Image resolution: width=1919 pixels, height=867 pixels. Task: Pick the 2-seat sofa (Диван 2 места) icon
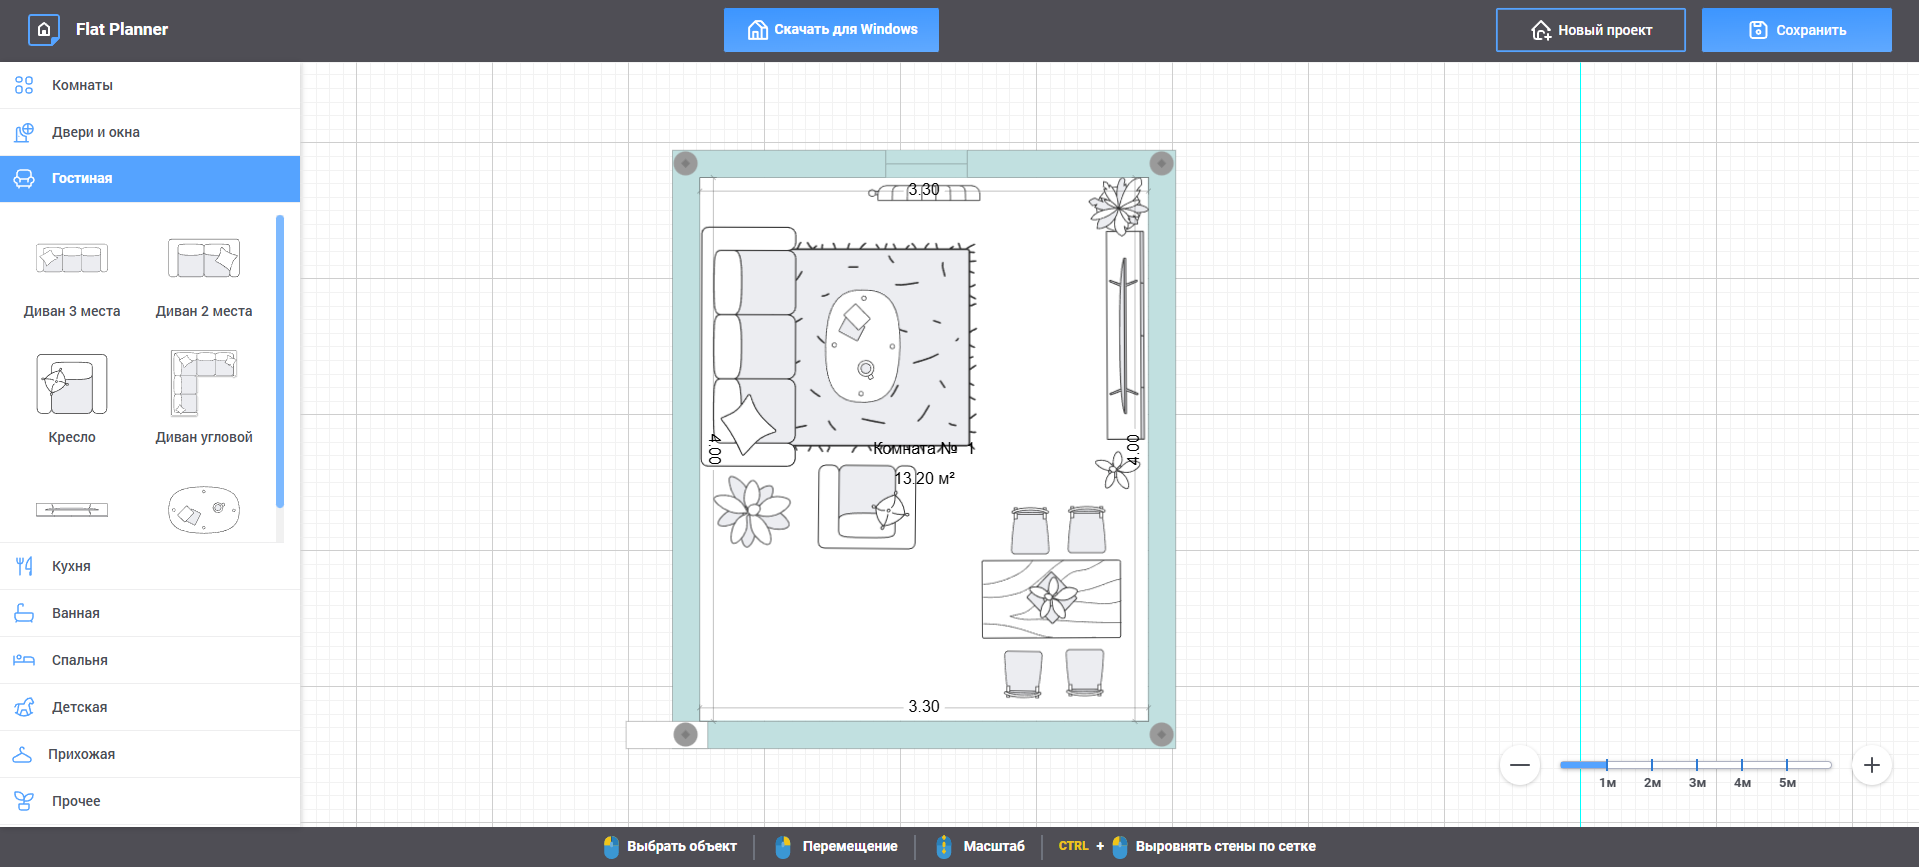coord(204,259)
